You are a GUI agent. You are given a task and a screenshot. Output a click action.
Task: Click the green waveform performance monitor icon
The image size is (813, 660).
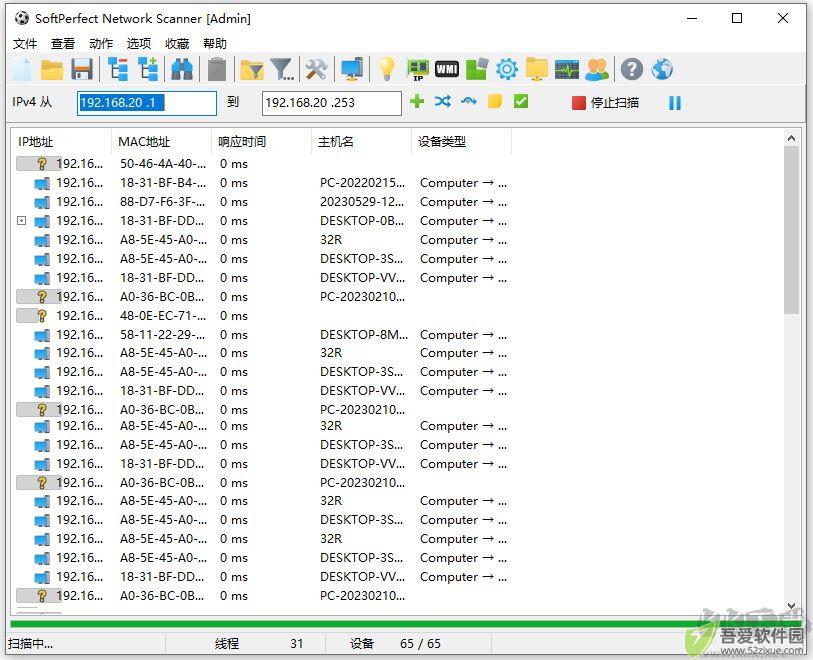click(x=567, y=69)
